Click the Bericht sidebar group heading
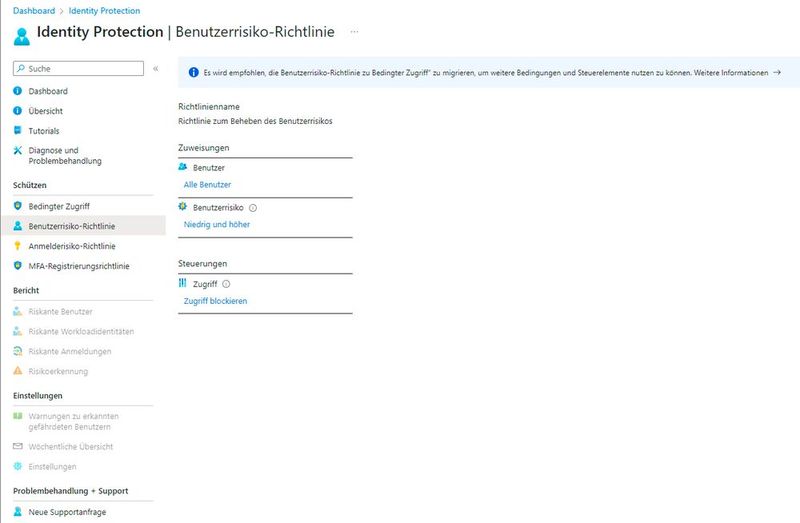This screenshot has height=523, width=800. click(x=26, y=290)
